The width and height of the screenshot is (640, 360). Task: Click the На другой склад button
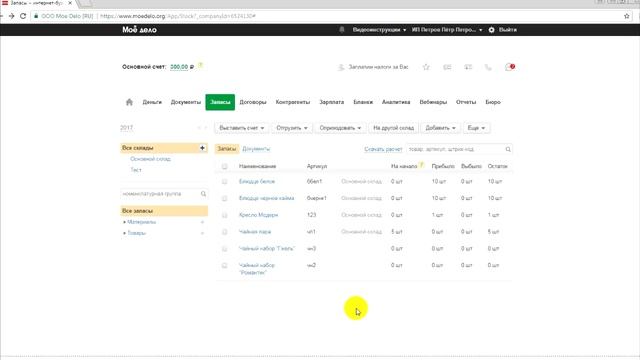tap(393, 128)
